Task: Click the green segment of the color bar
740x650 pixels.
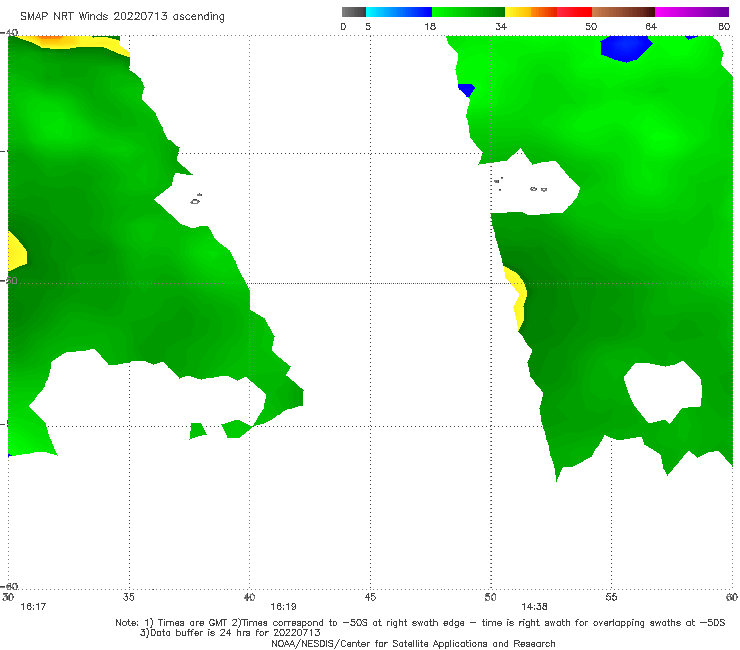Action: (468, 12)
